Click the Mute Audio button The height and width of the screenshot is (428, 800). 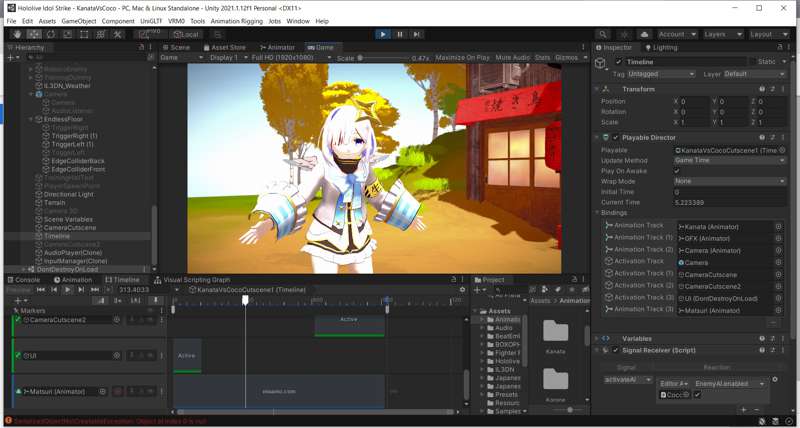(x=512, y=58)
